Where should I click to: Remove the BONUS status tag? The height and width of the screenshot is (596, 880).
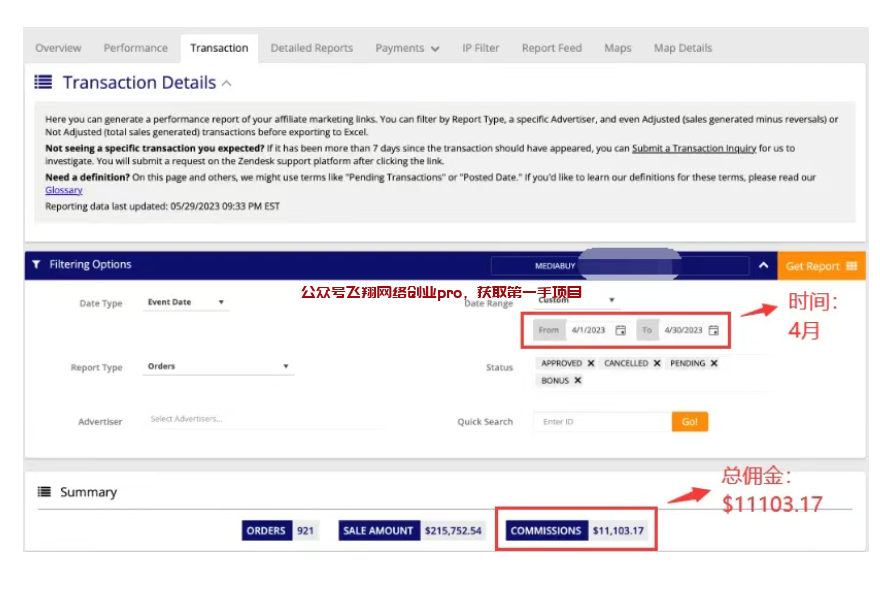[x=578, y=381]
